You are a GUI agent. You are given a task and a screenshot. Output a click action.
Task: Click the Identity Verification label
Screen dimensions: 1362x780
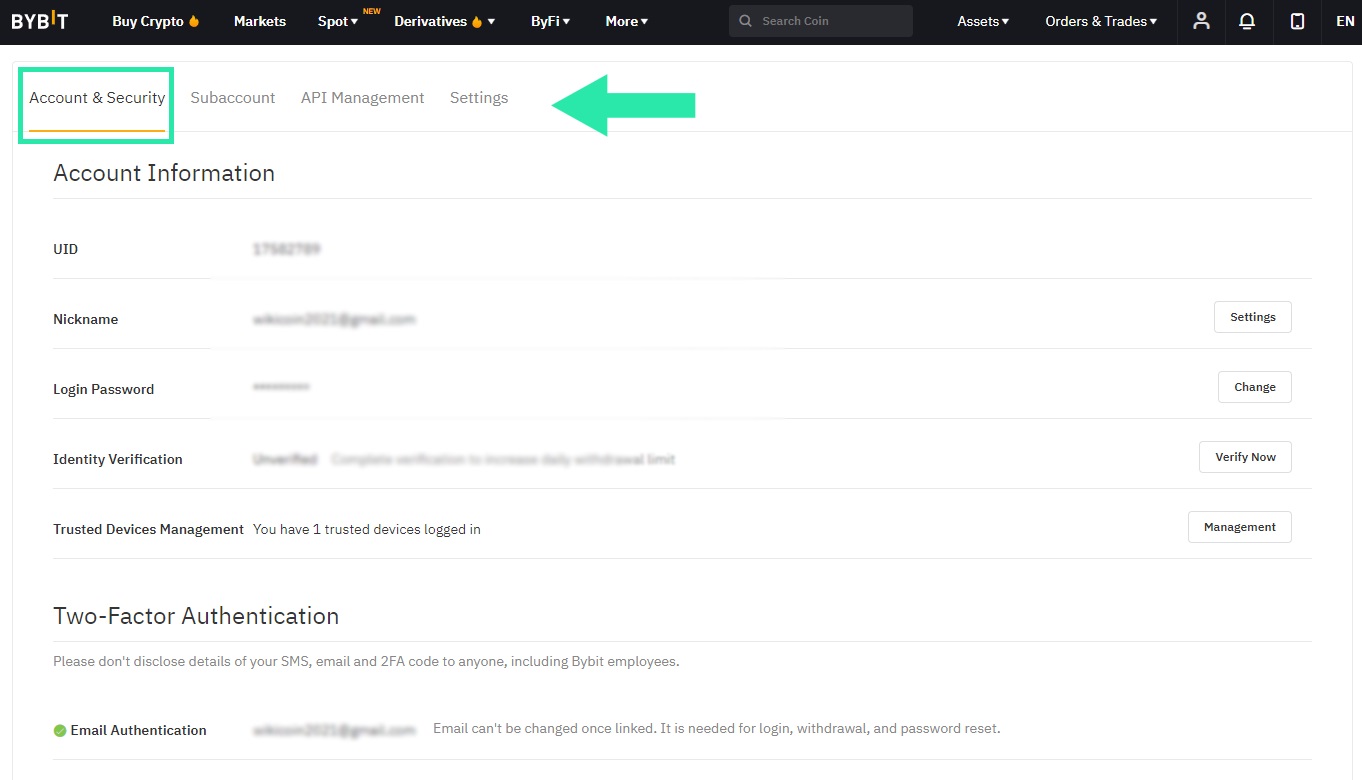[118, 459]
